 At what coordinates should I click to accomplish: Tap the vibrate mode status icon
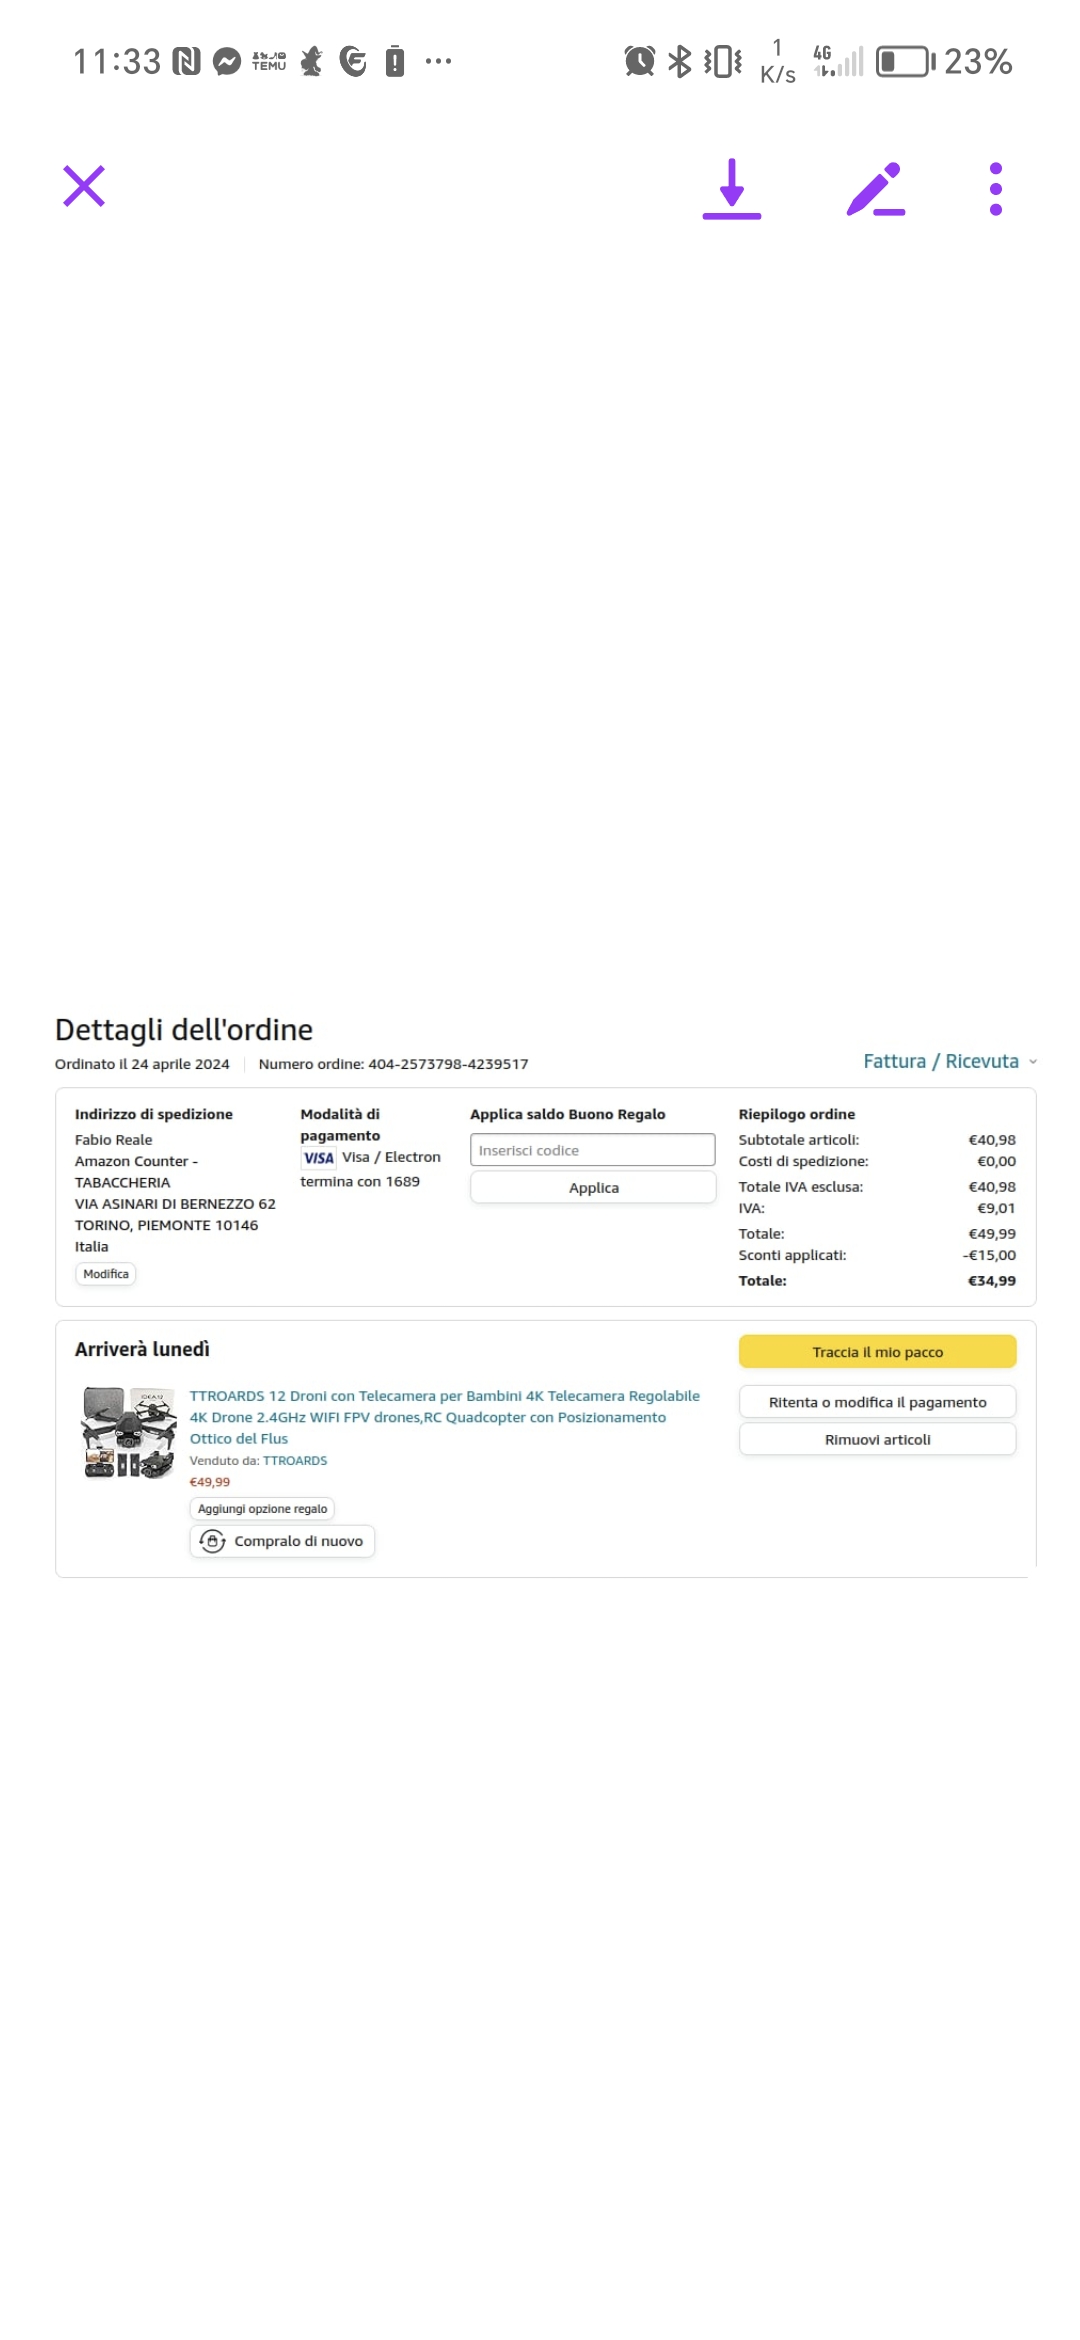pos(723,62)
